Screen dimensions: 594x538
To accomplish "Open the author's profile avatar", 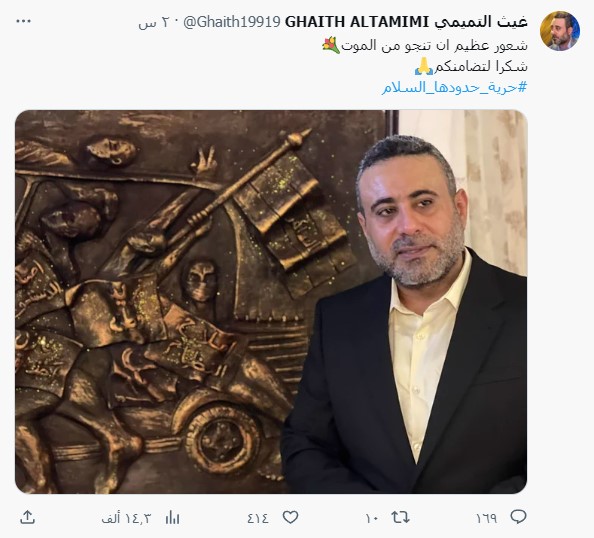I will (x=560, y=31).
